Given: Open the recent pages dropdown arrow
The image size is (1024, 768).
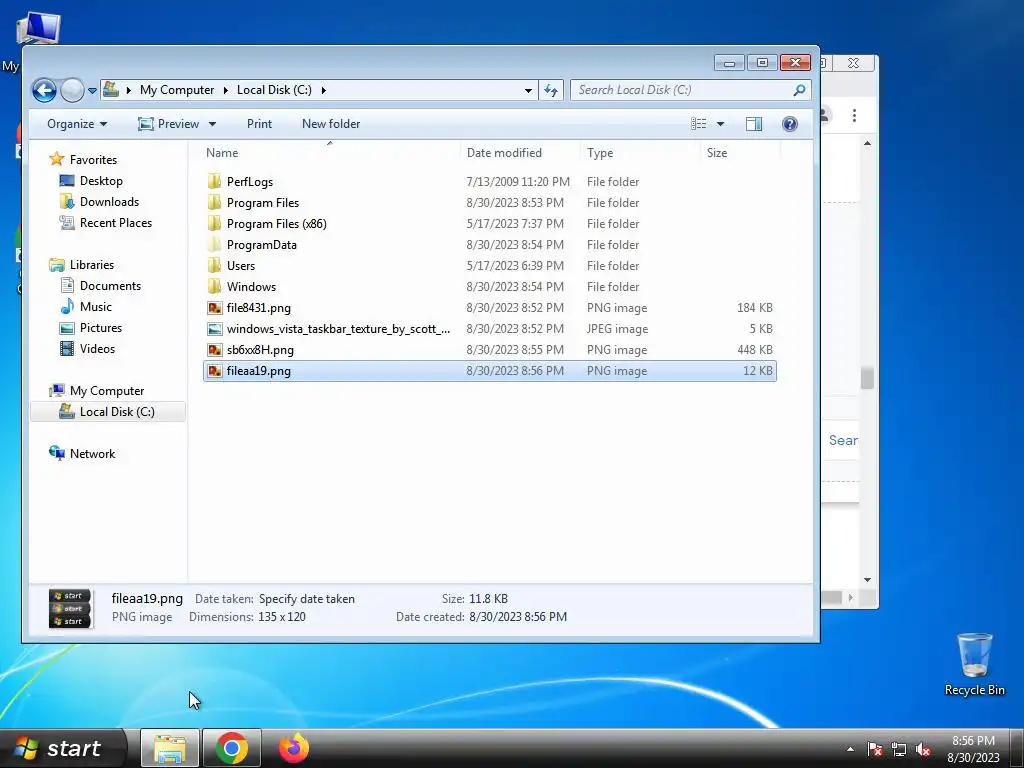Looking at the screenshot, I should tap(93, 91).
